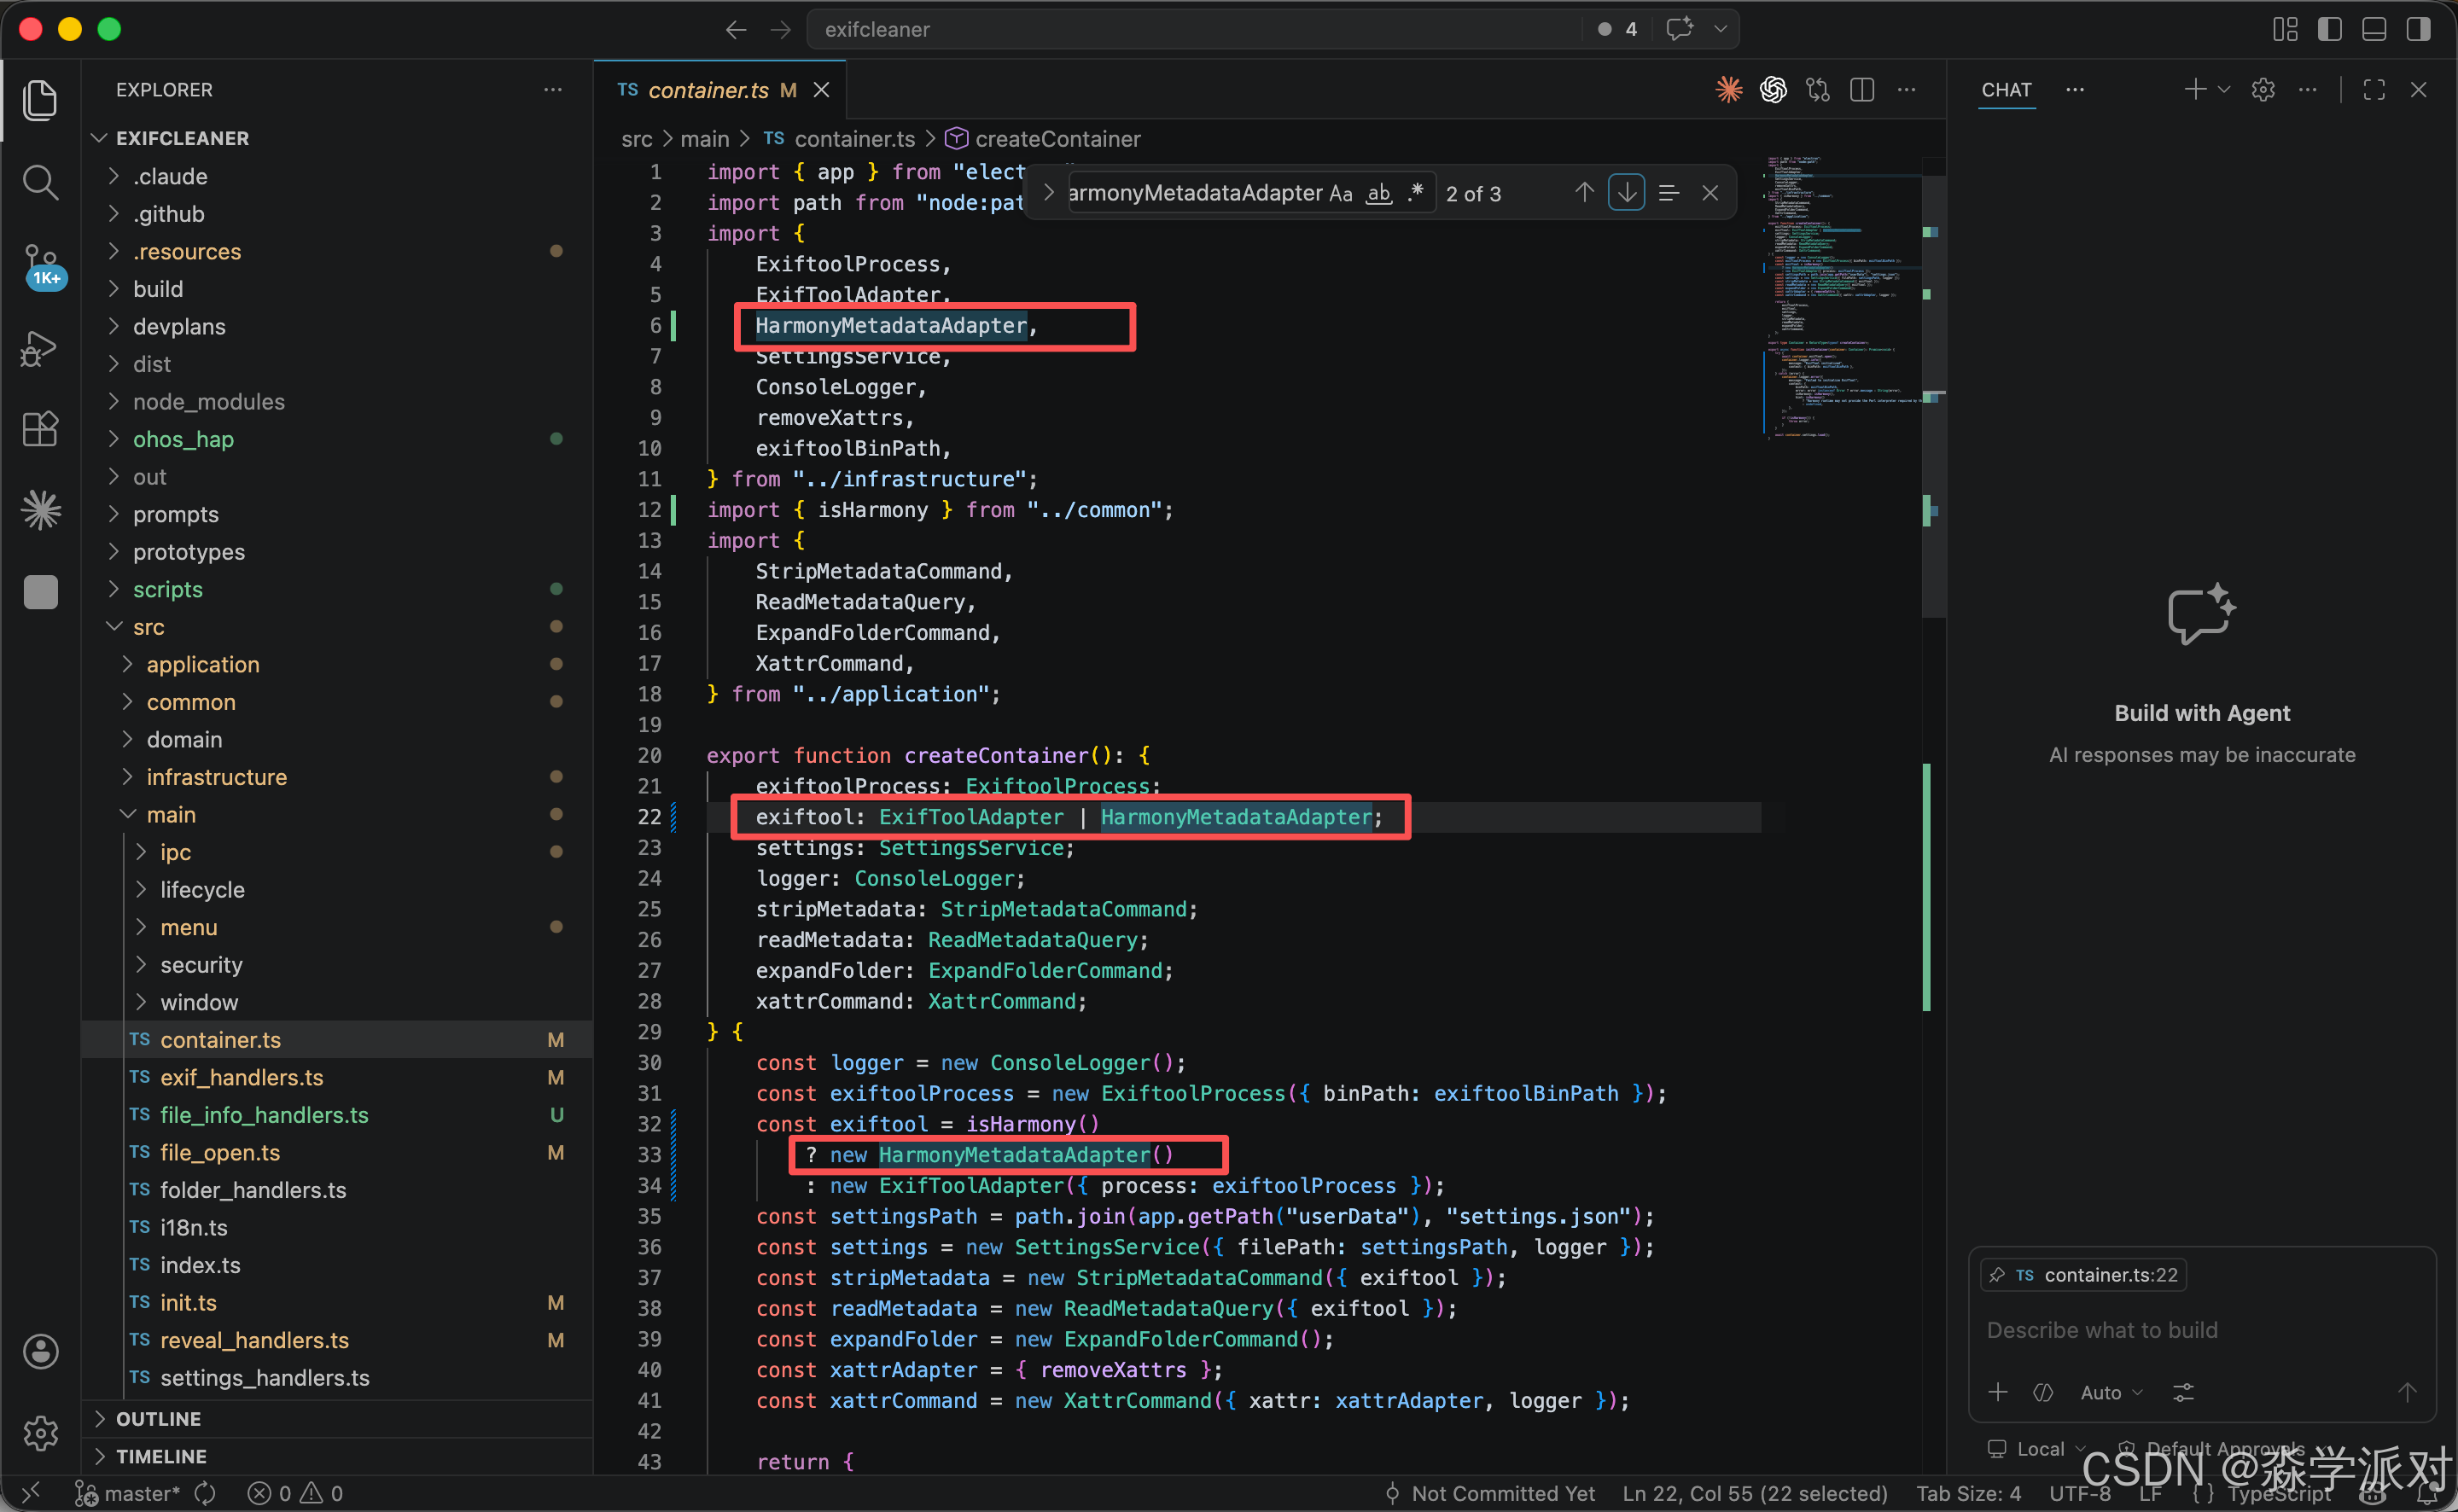The image size is (2458, 1512).
Task: Toggle the primary side bar
Action: tap(2329, 29)
